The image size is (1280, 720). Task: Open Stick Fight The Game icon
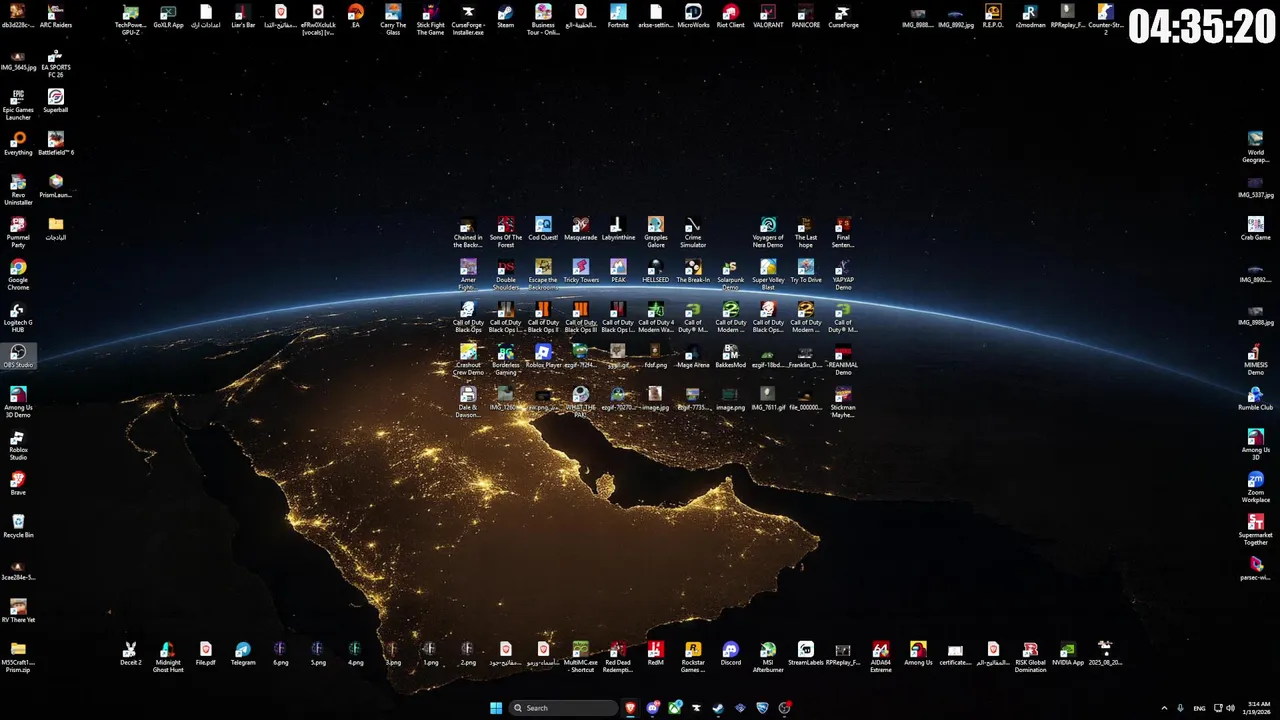pos(430,19)
